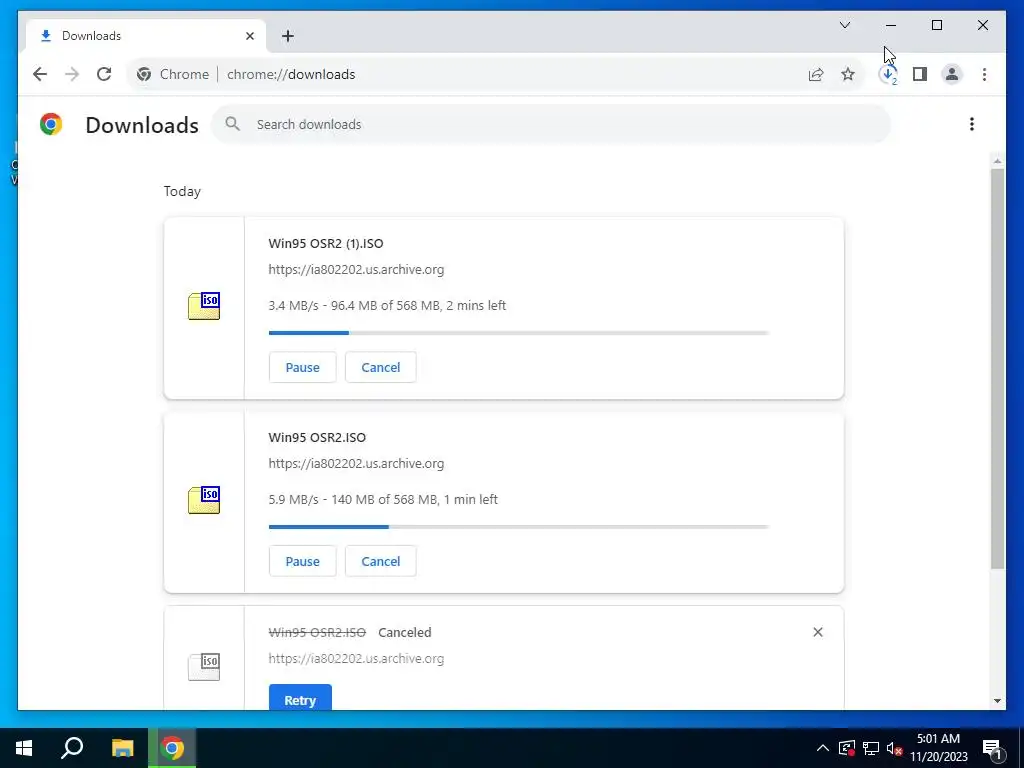Open the notification center icon
Screen dimensions: 1024x768
tap(992, 748)
